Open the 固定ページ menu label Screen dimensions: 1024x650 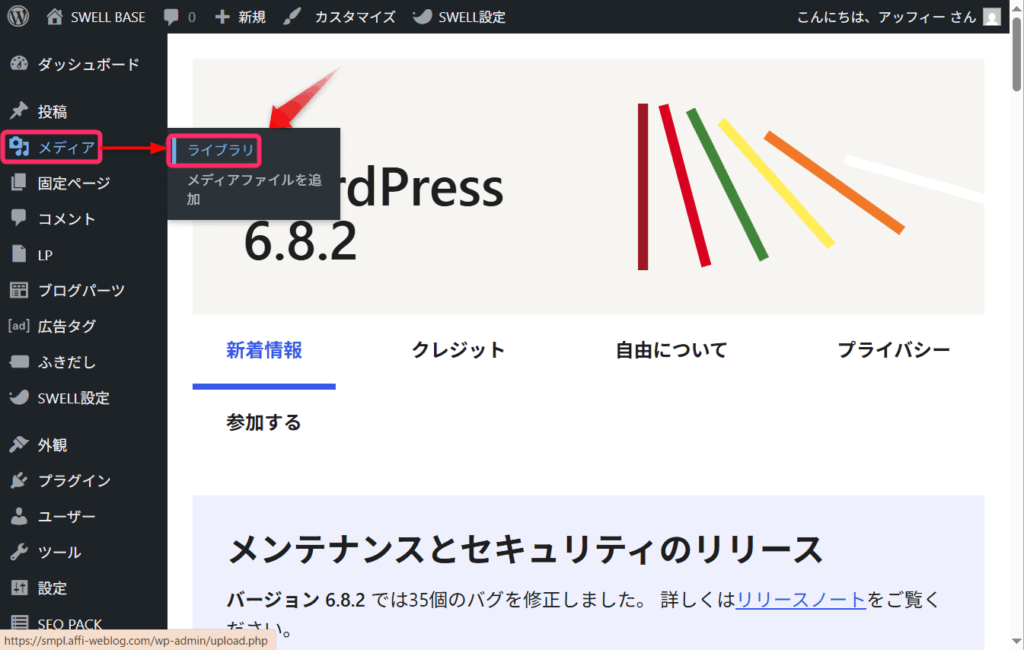pos(74,183)
